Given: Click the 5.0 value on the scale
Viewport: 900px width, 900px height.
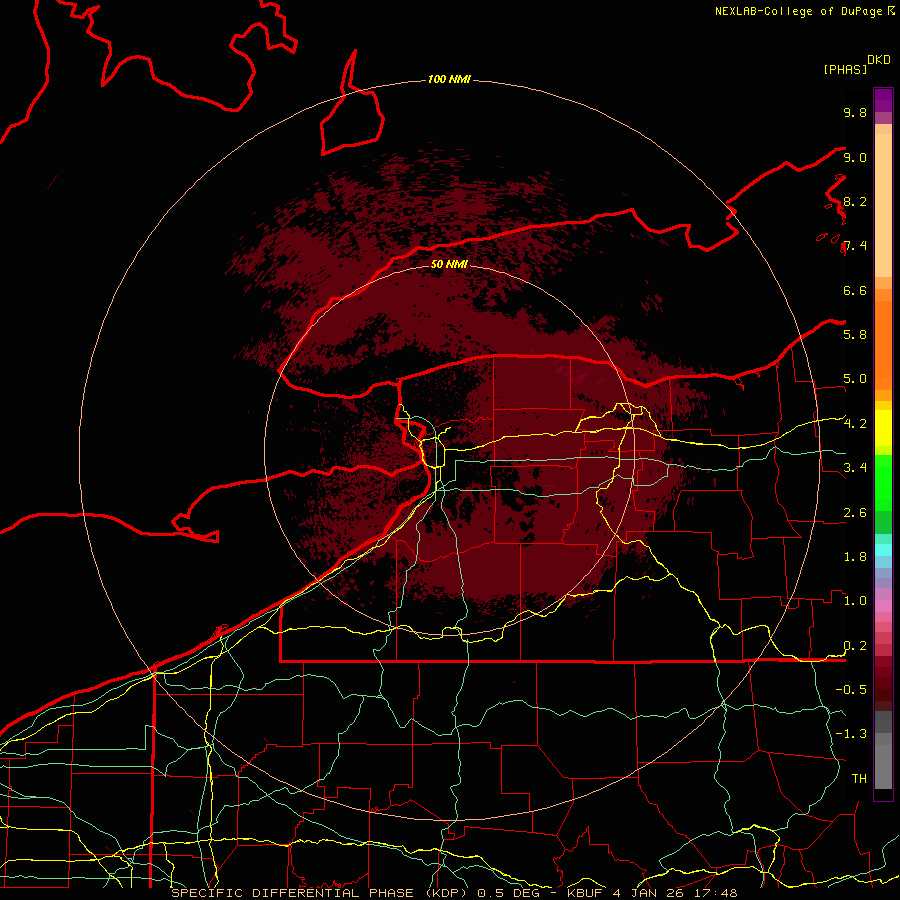Looking at the screenshot, I should click(855, 379).
